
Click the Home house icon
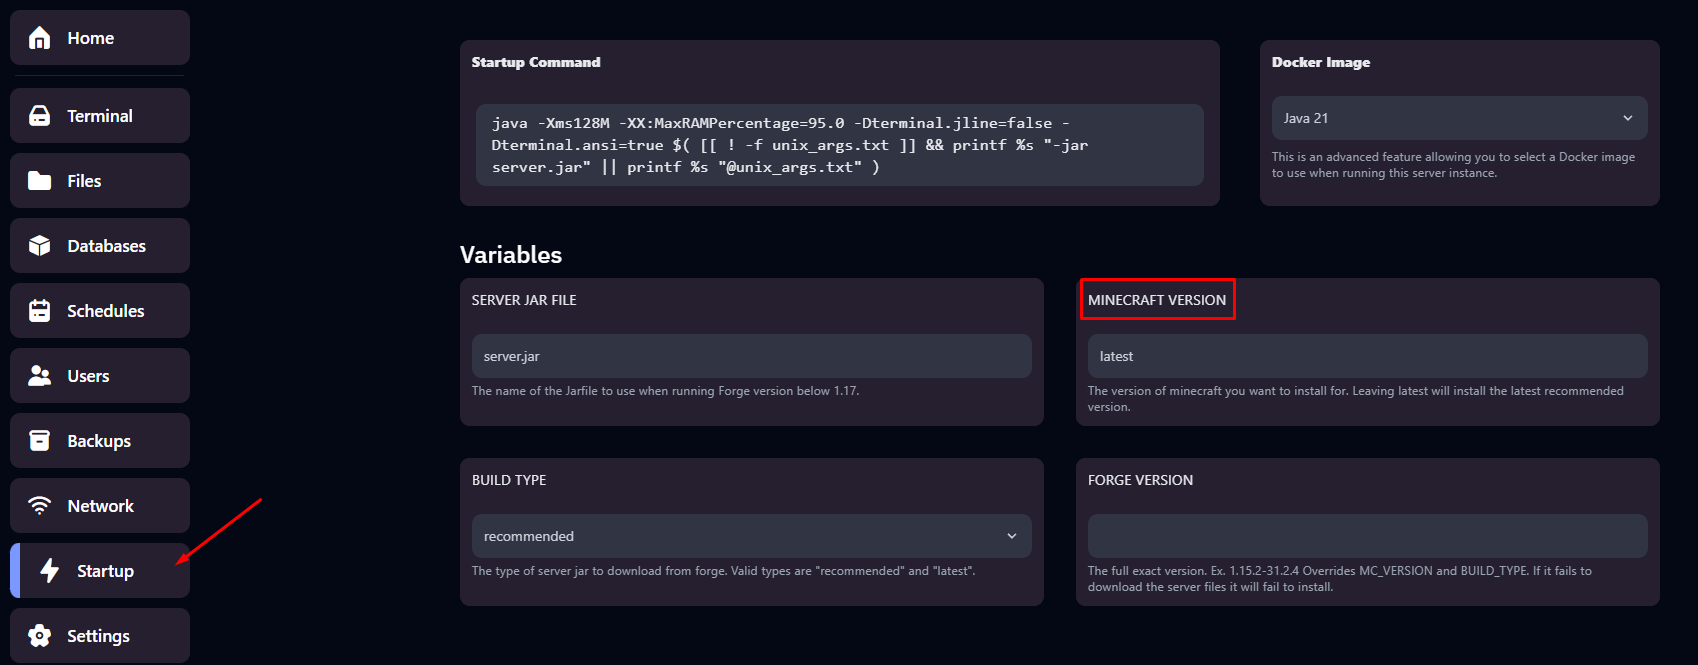[39, 38]
